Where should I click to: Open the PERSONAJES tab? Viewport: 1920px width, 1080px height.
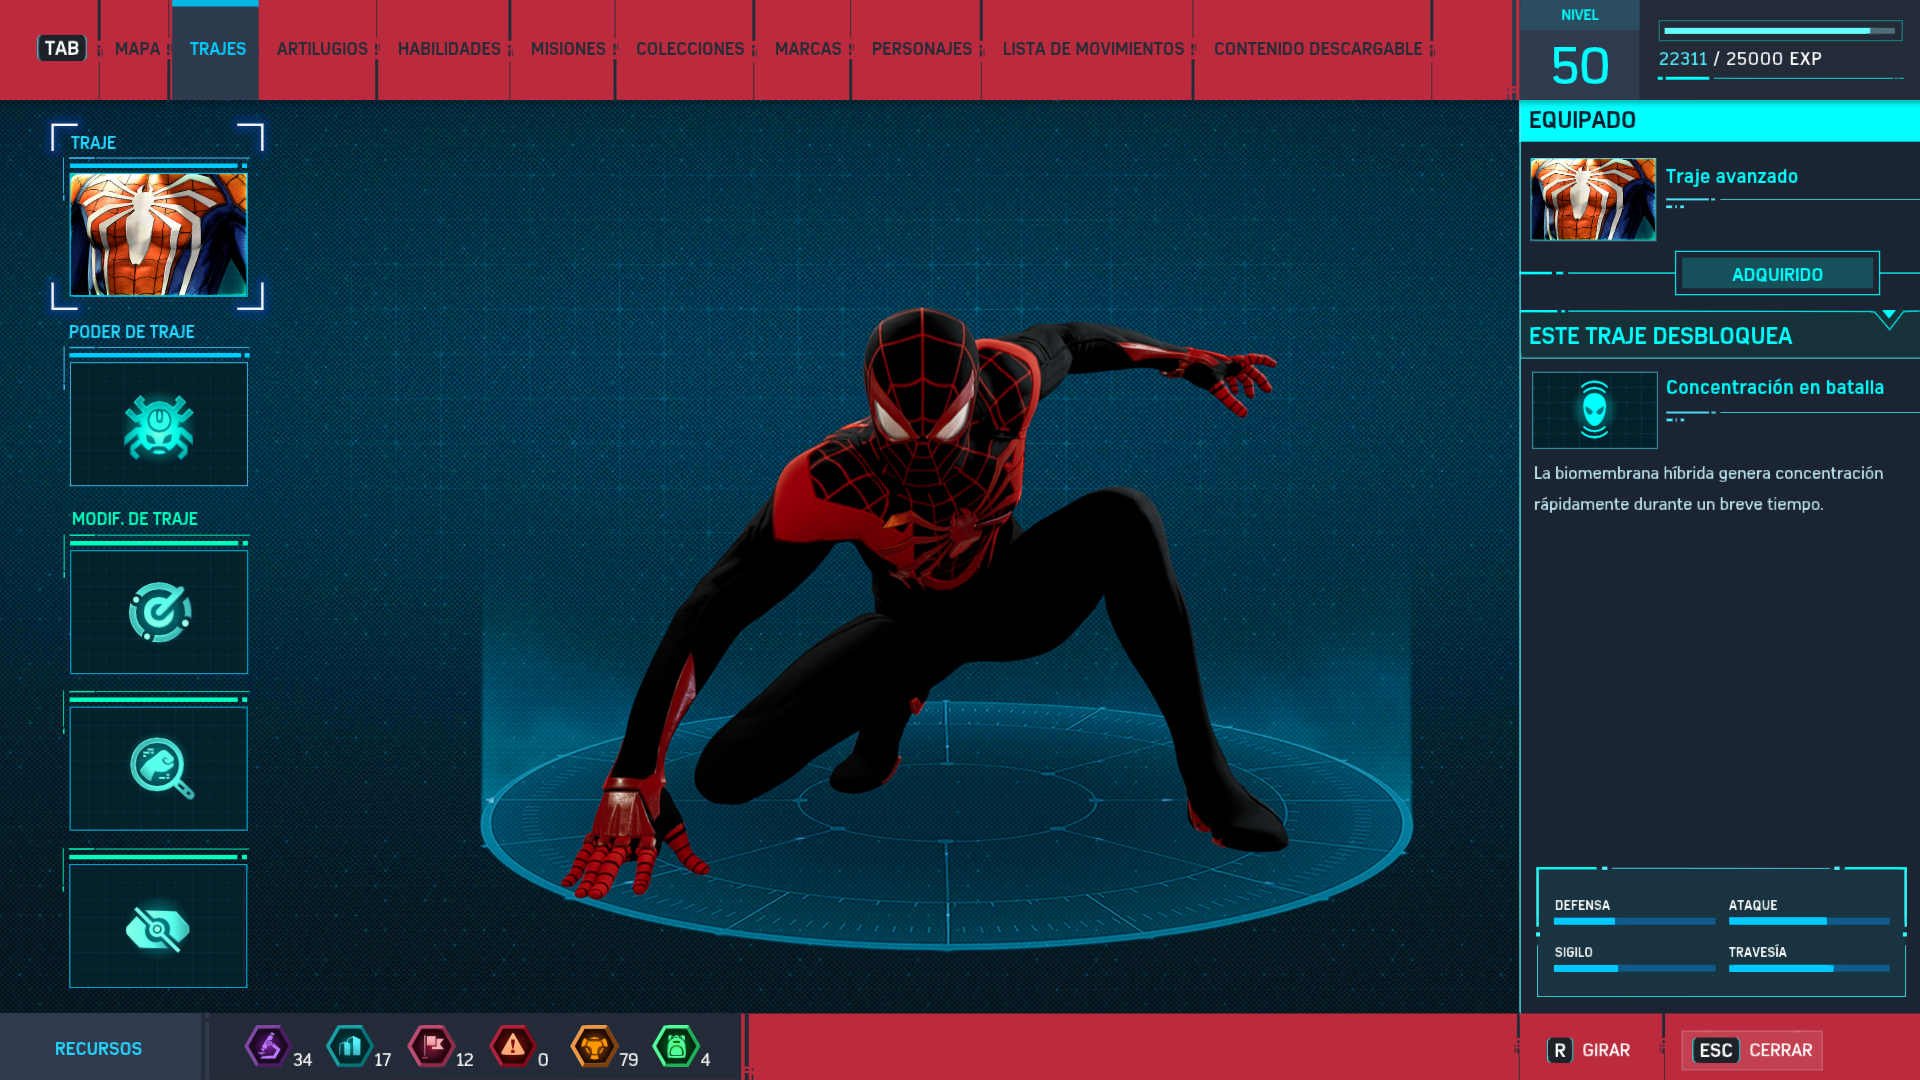pyautogui.click(x=922, y=49)
